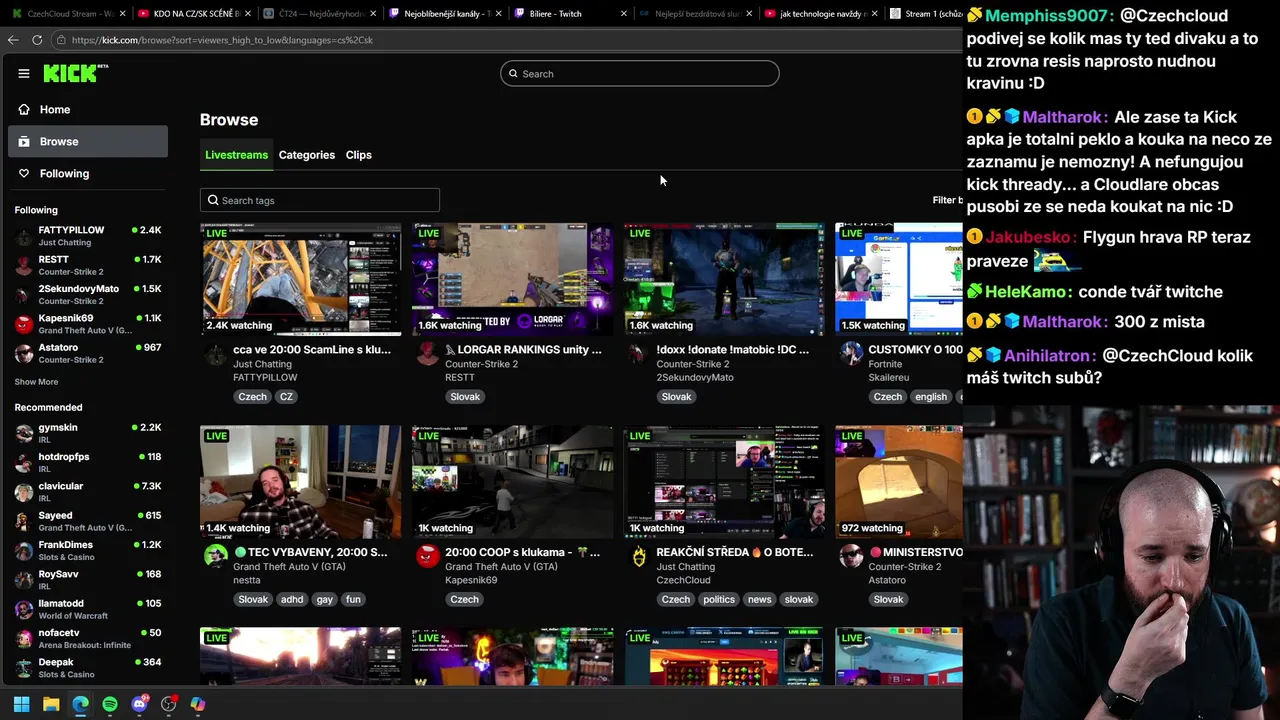Screen dimensions: 1280x720
Task: Open OBS Studio from taskbar
Action: (169, 704)
